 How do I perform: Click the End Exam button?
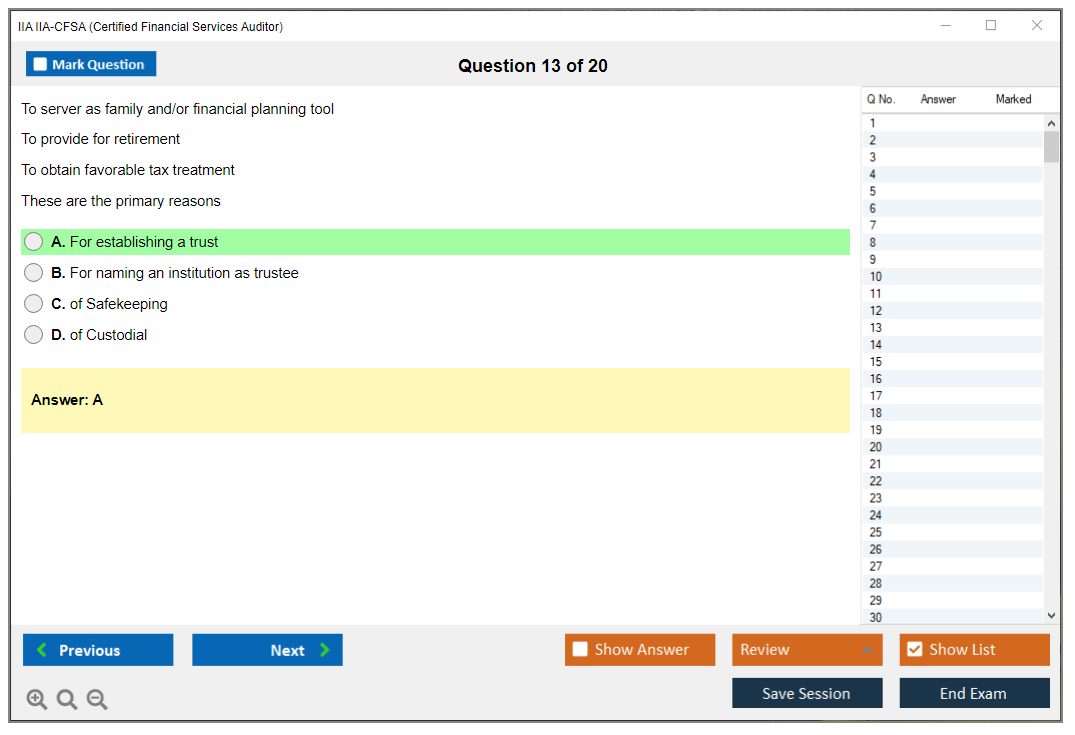[x=974, y=693]
